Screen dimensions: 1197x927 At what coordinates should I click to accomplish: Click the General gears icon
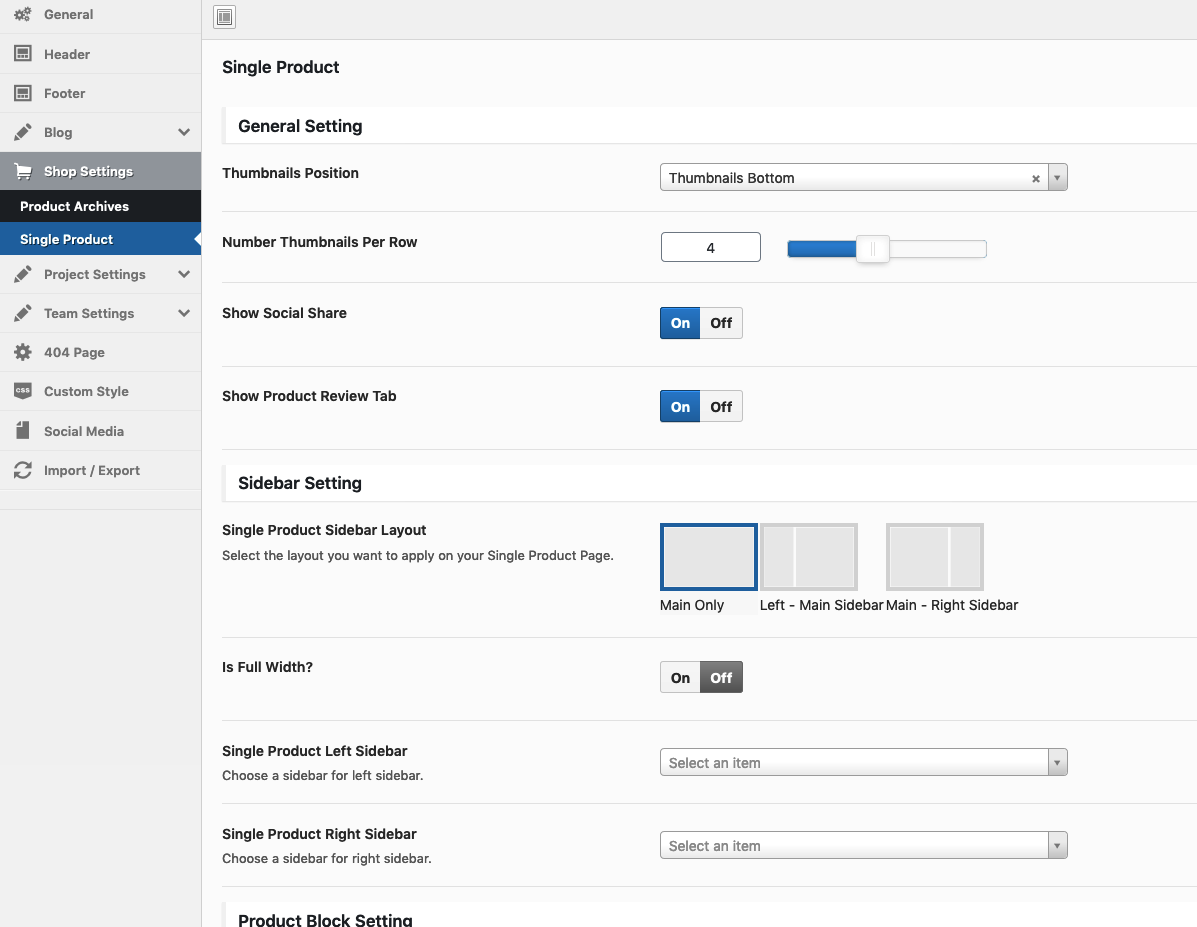coord(22,15)
